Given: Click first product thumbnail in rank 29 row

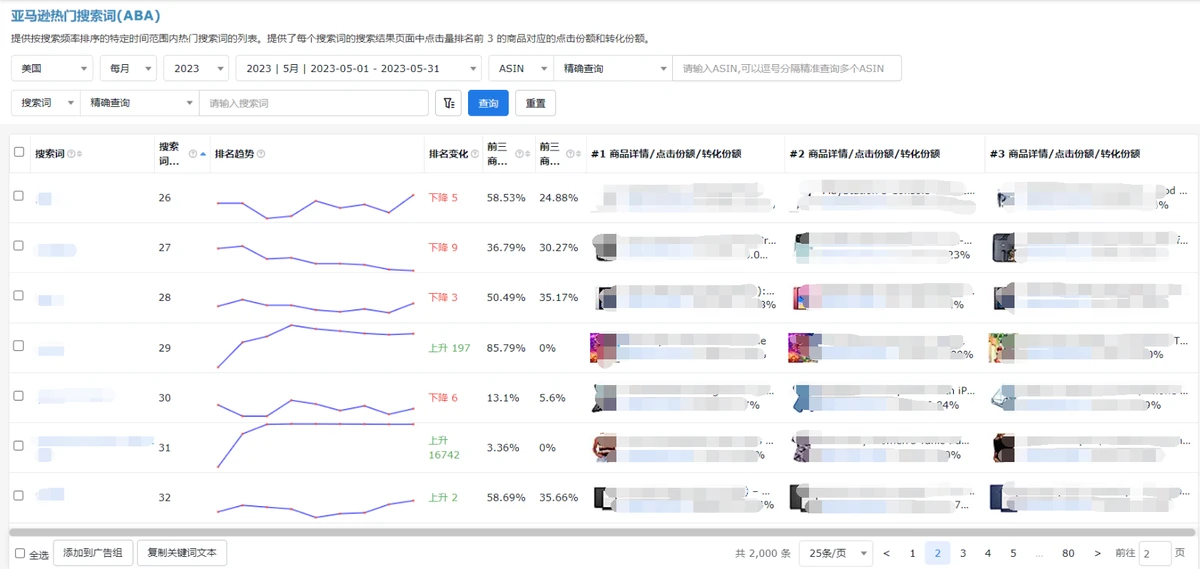Looking at the screenshot, I should click(601, 346).
